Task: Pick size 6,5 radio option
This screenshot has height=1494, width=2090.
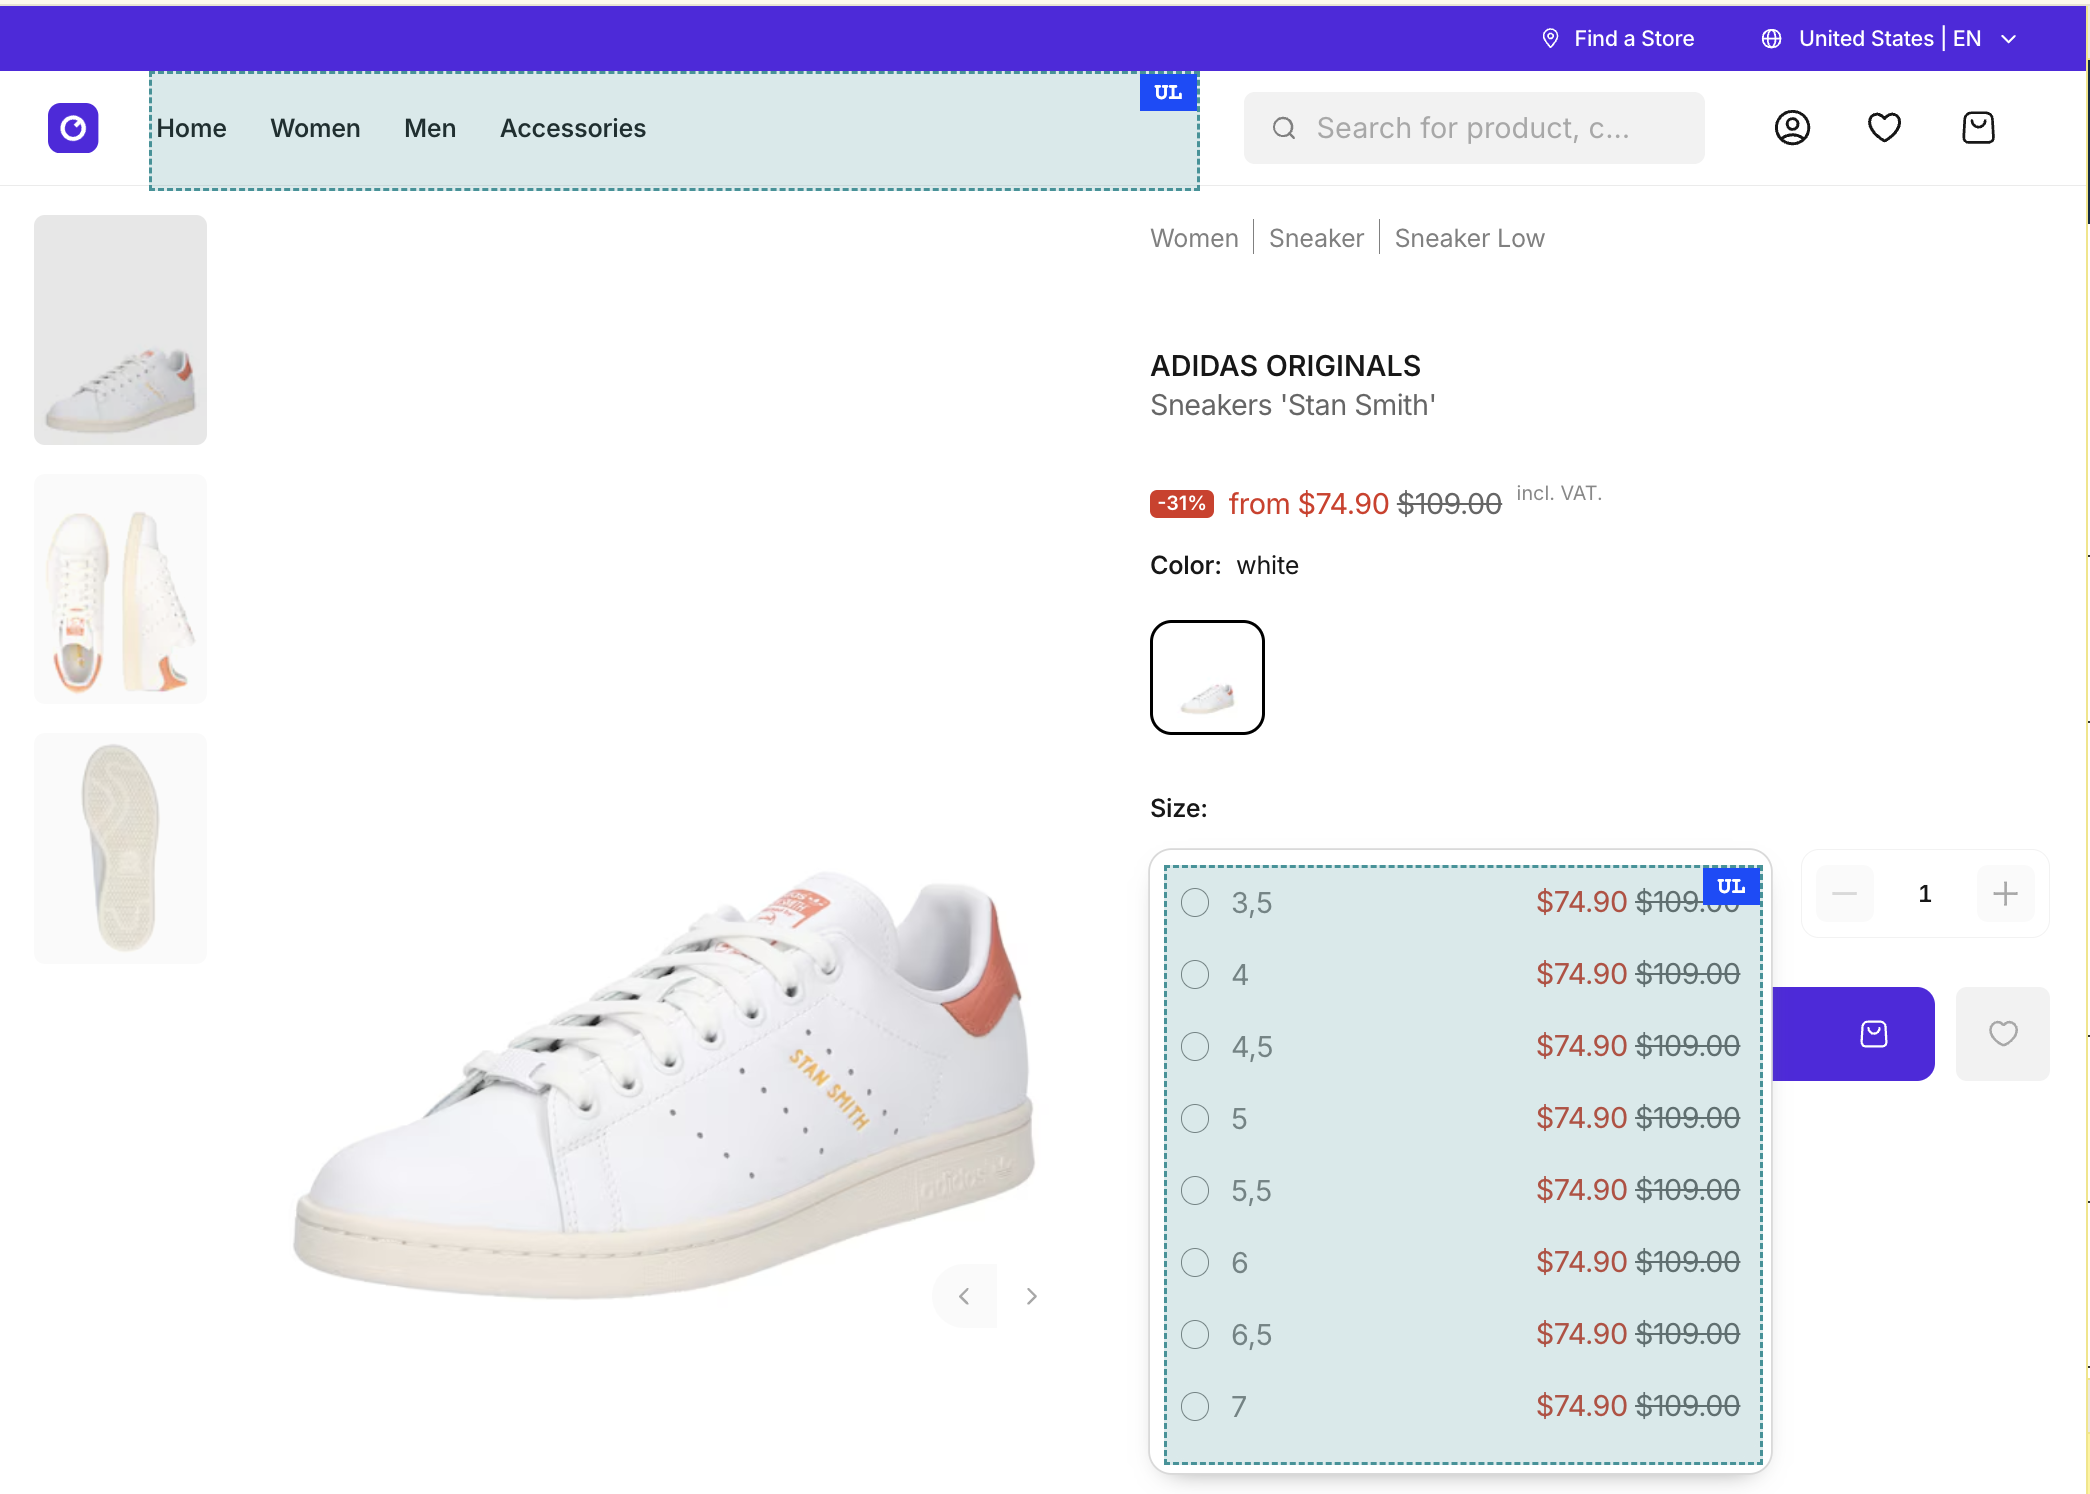Action: (1195, 1335)
